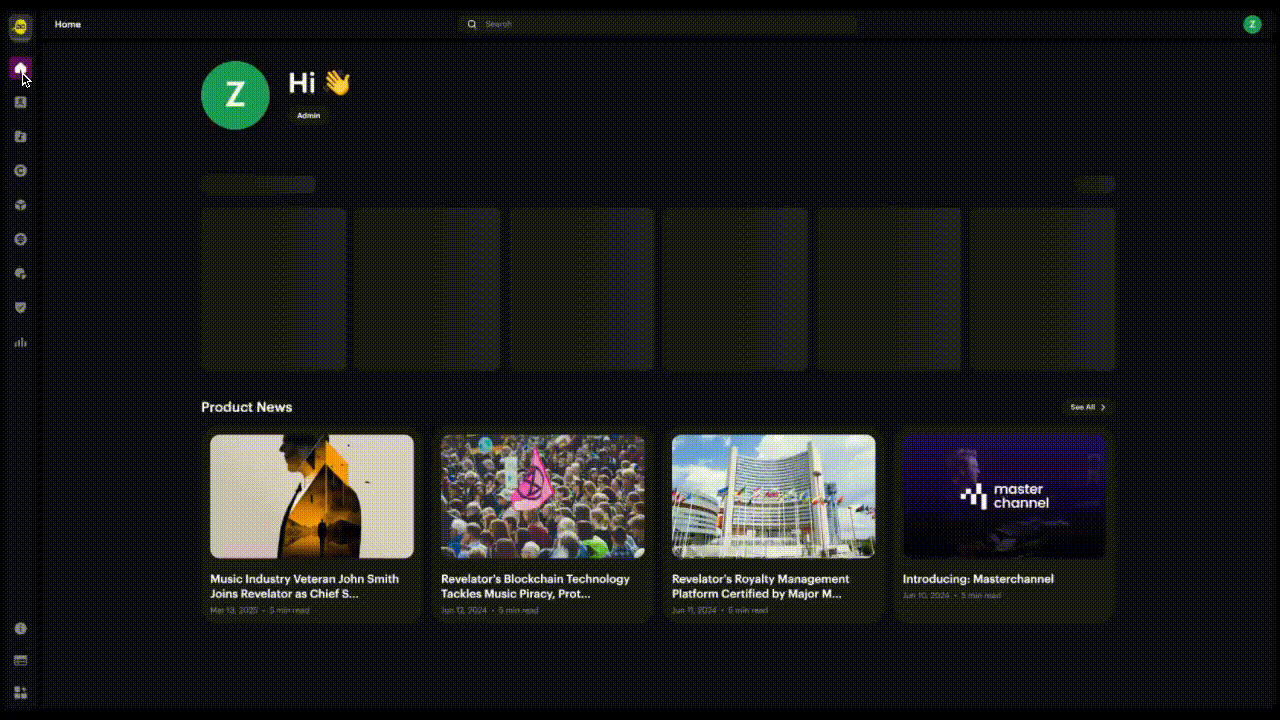Open 'Introducing: Masterchannel' headline
1280x720 pixels.
coord(978,579)
